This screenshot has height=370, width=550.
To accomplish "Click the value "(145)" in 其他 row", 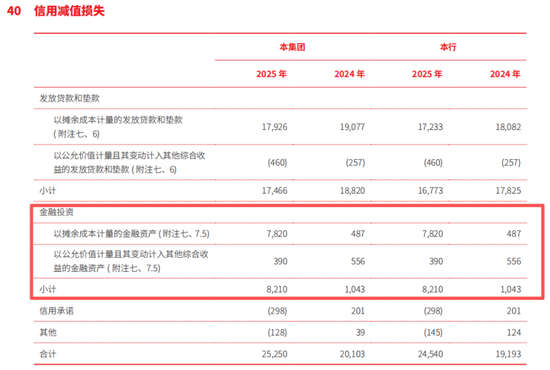I will (433, 332).
